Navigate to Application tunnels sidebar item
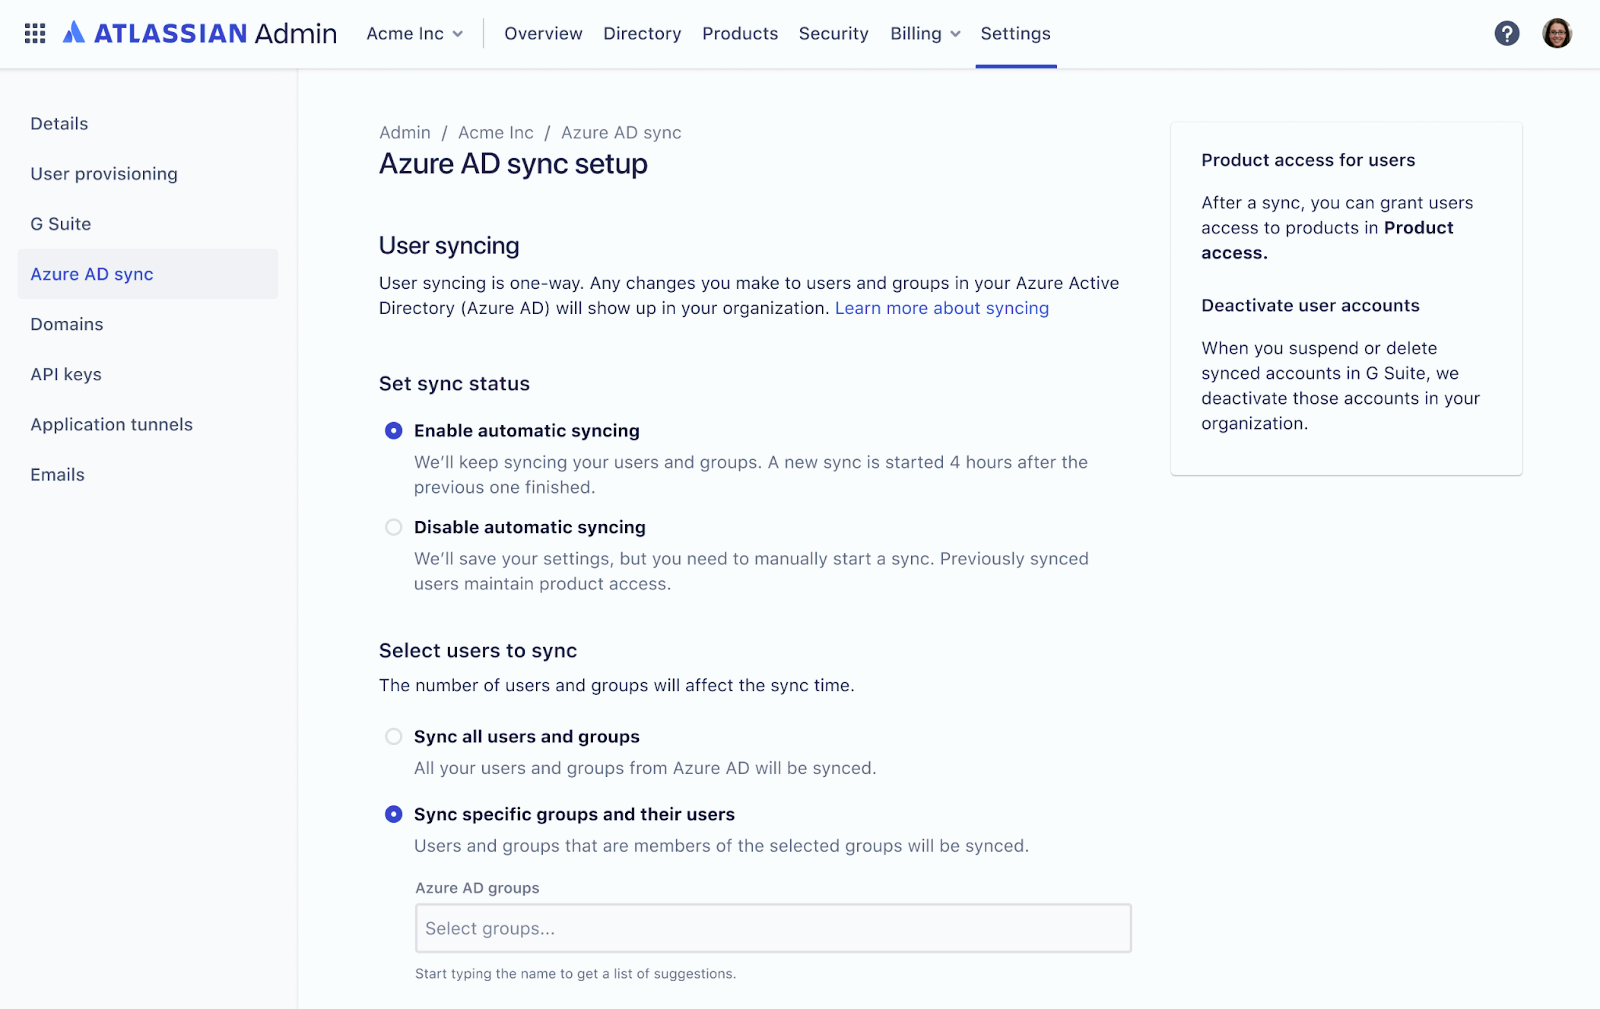This screenshot has height=1009, width=1600. pos(112,424)
